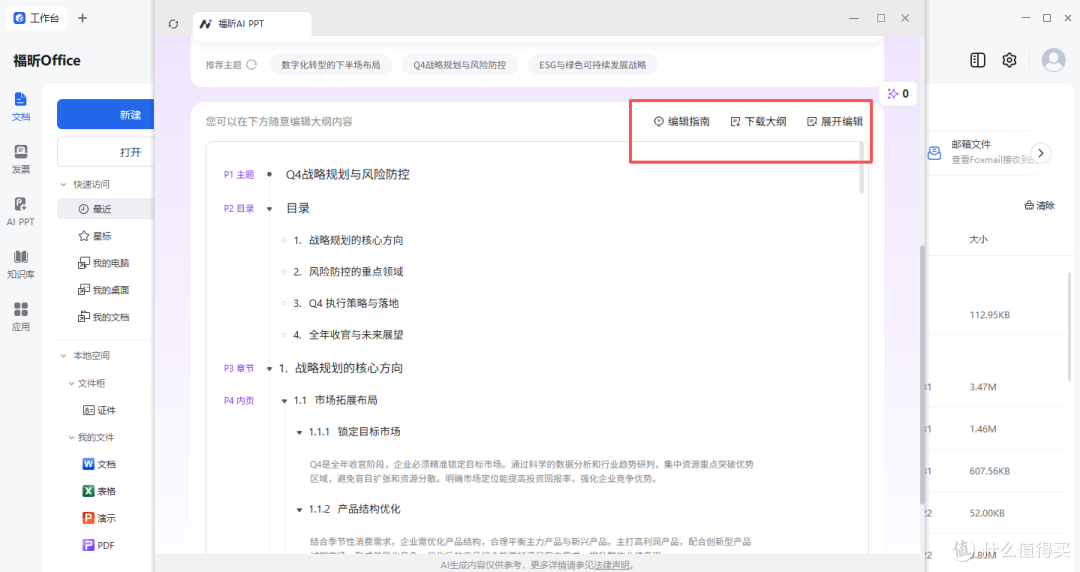
Task: Select outline entry Q4 执行策略与落地
Action: click(353, 303)
